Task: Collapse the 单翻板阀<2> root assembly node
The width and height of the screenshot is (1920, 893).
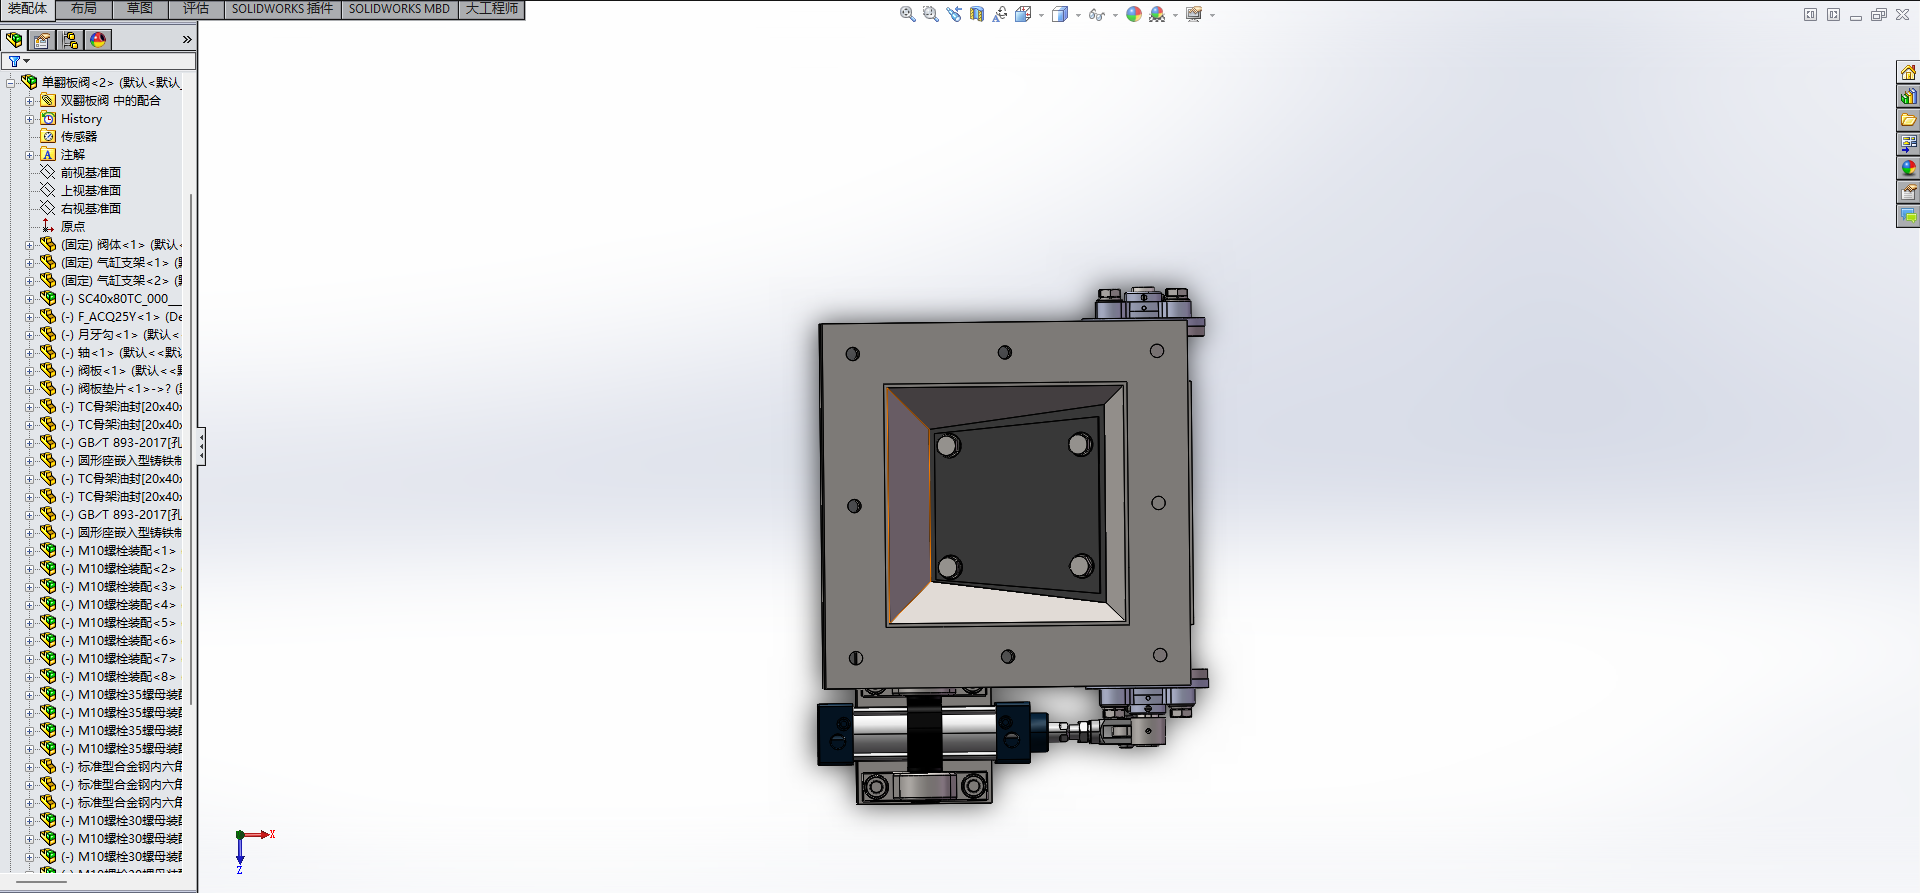Action: click(11, 83)
